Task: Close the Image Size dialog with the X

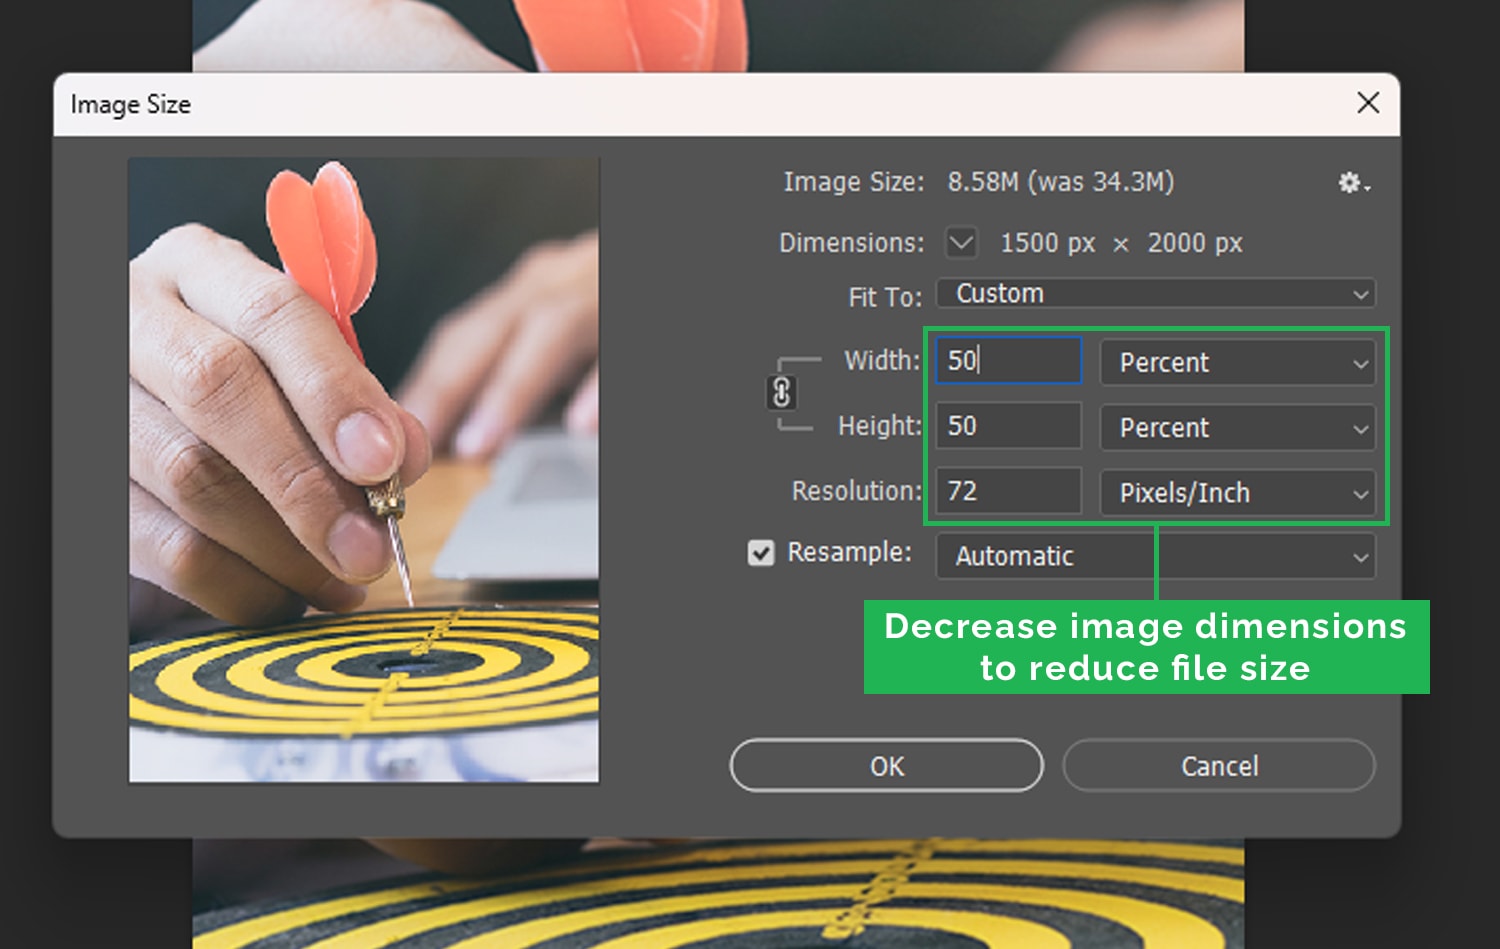Action: 1368,103
